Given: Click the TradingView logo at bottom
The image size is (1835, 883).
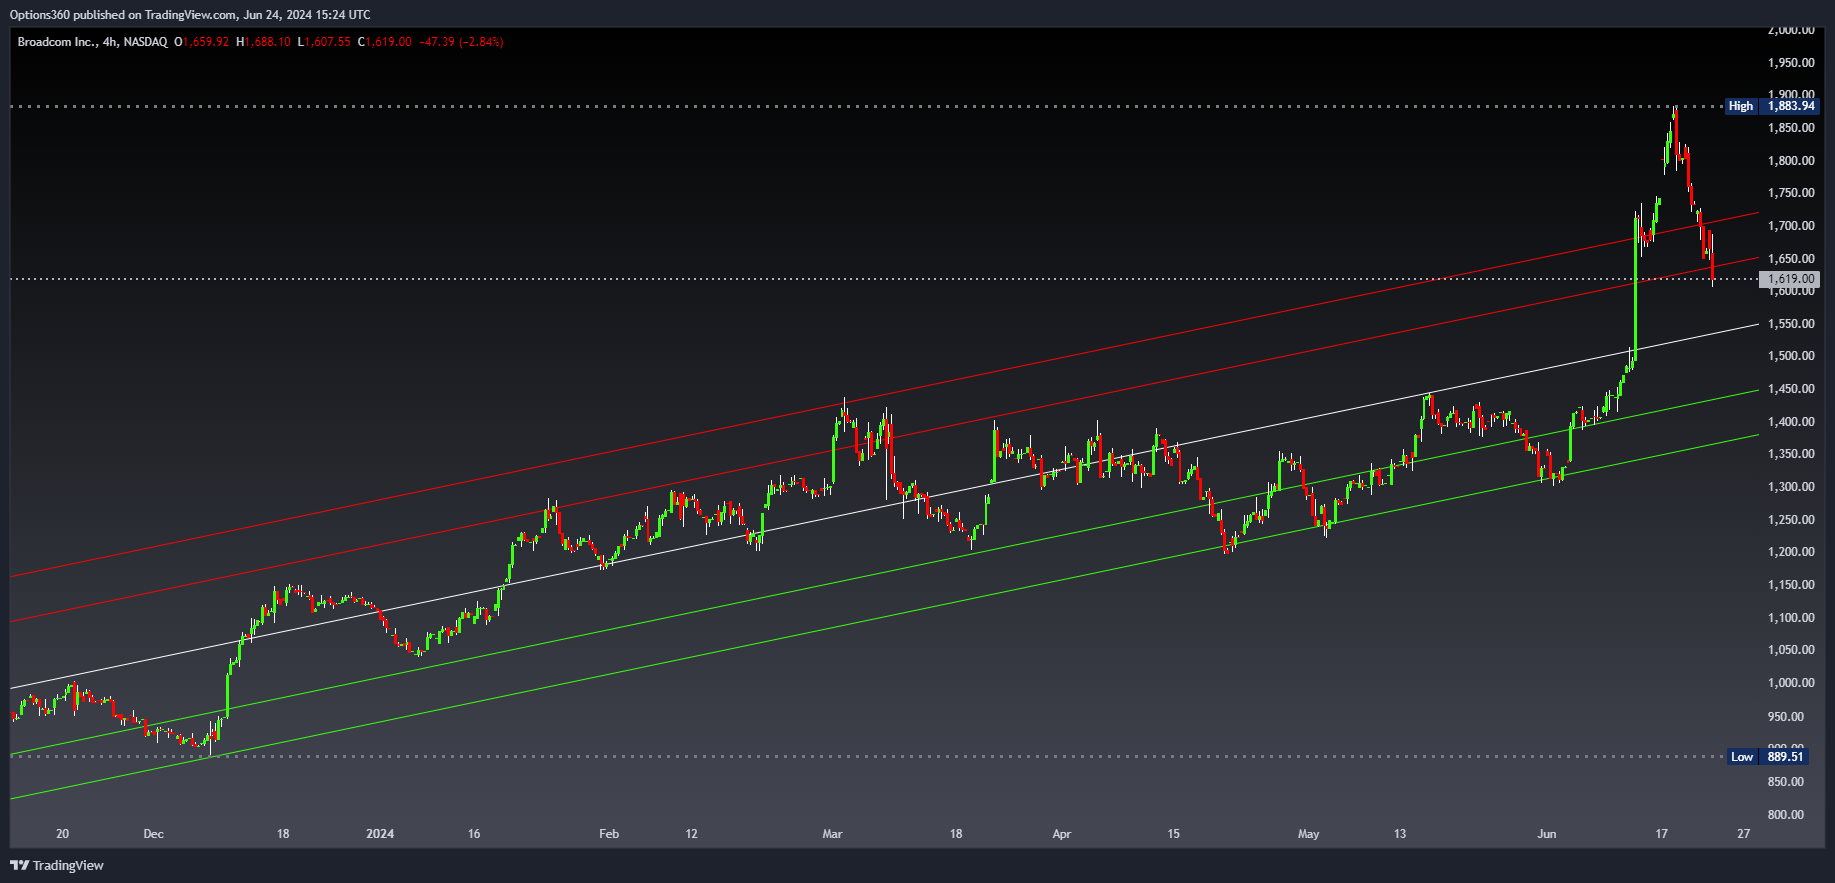Looking at the screenshot, I should click(x=57, y=865).
